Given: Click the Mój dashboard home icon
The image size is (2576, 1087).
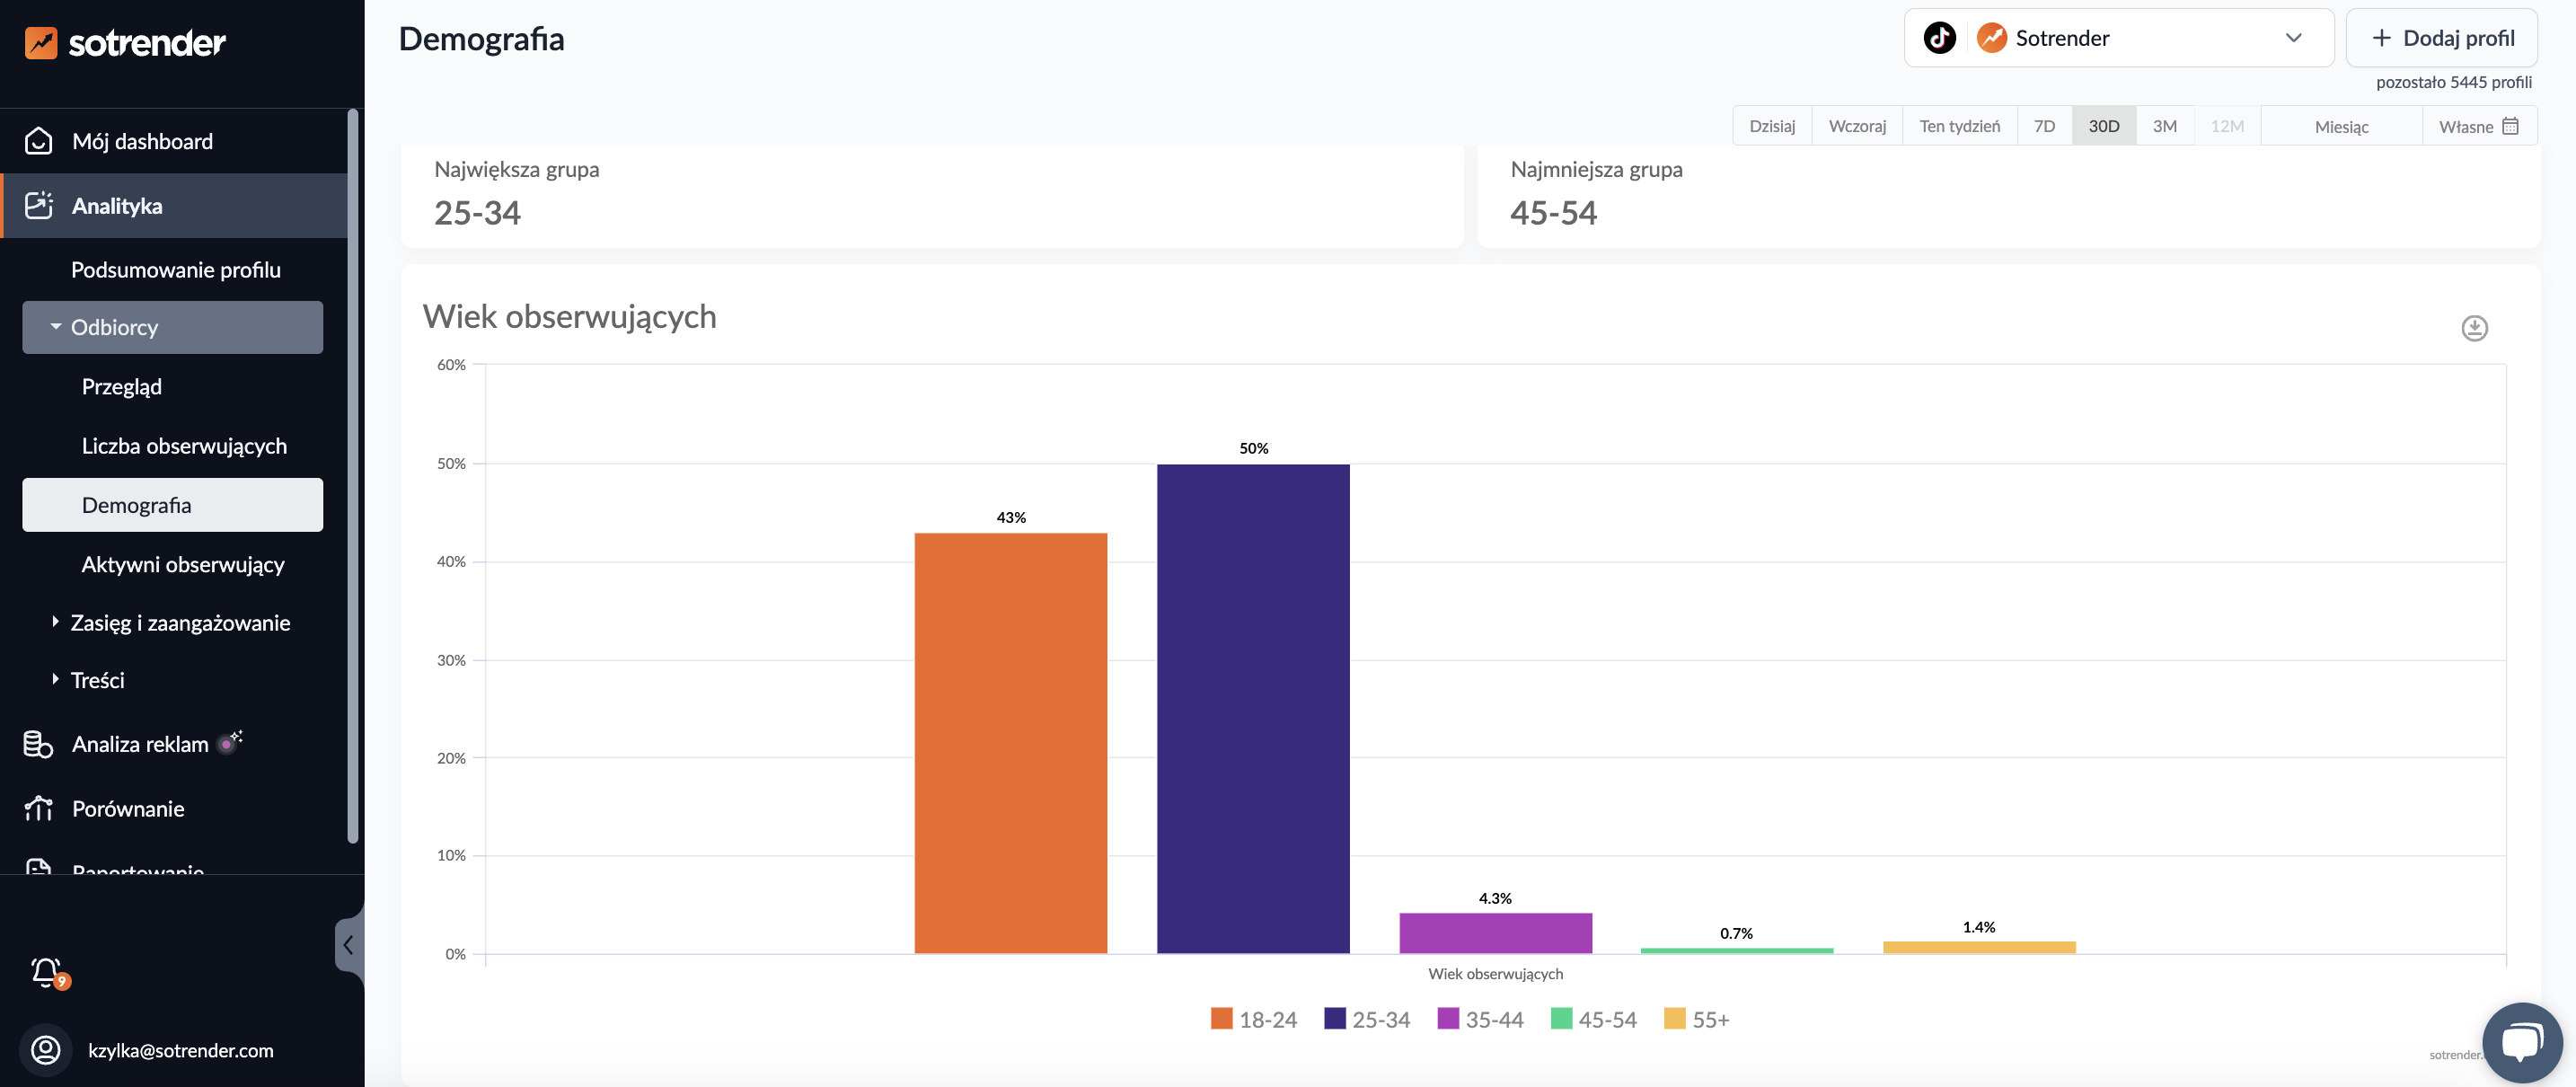Looking at the screenshot, I should (x=38, y=141).
